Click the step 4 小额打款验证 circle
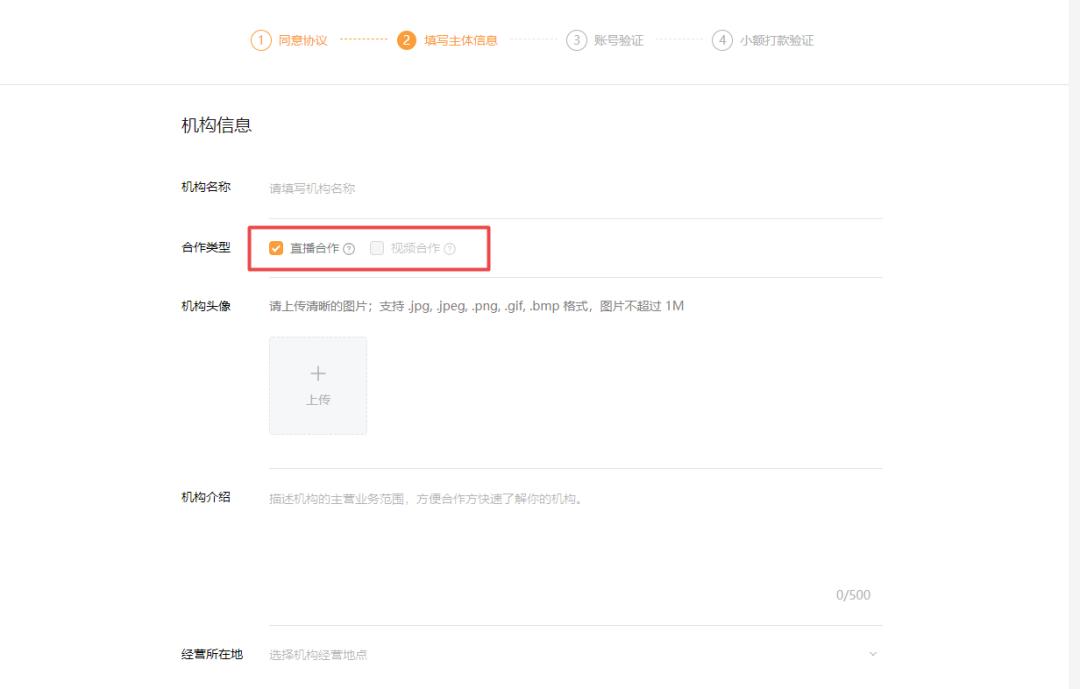The image size is (1080, 689). (722, 40)
